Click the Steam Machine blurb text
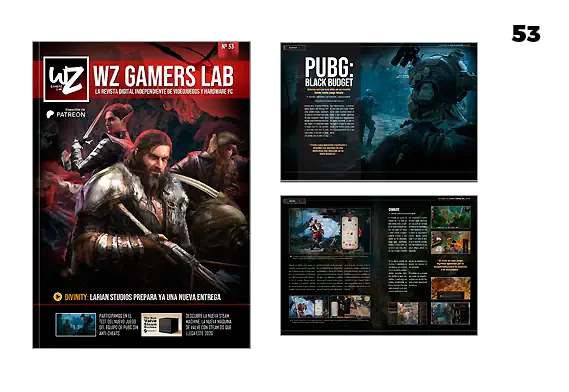Image resolution: width=569 pixels, height=392 pixels. 209,325
